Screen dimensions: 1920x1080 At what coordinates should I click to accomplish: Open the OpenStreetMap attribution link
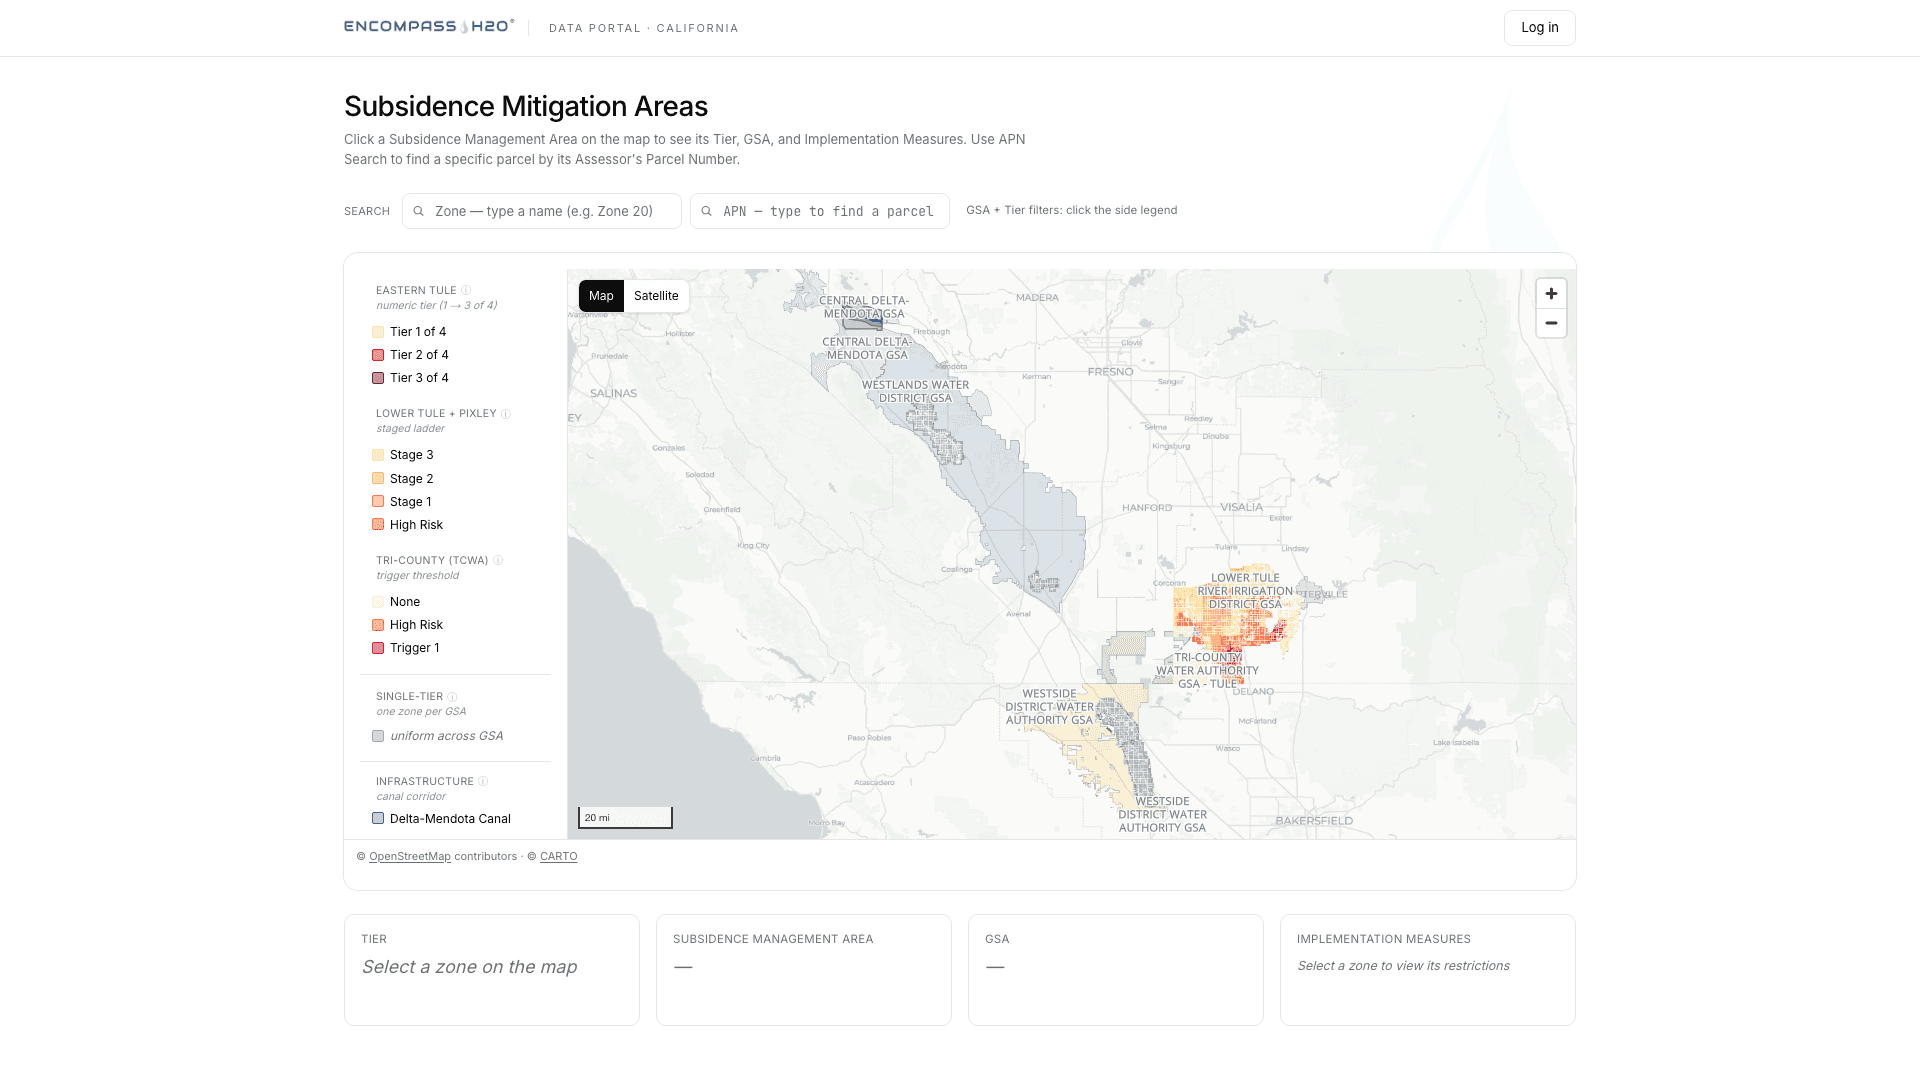tap(410, 856)
